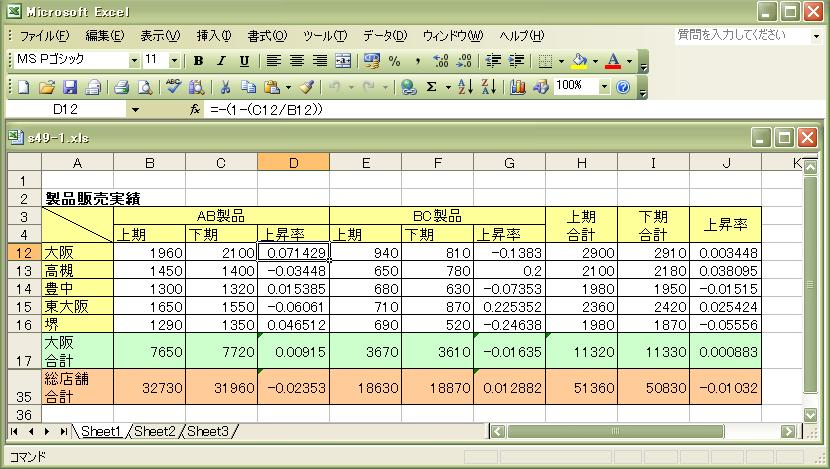Select cell with value 0.225352
The image size is (830, 469).
pyautogui.click(x=509, y=306)
